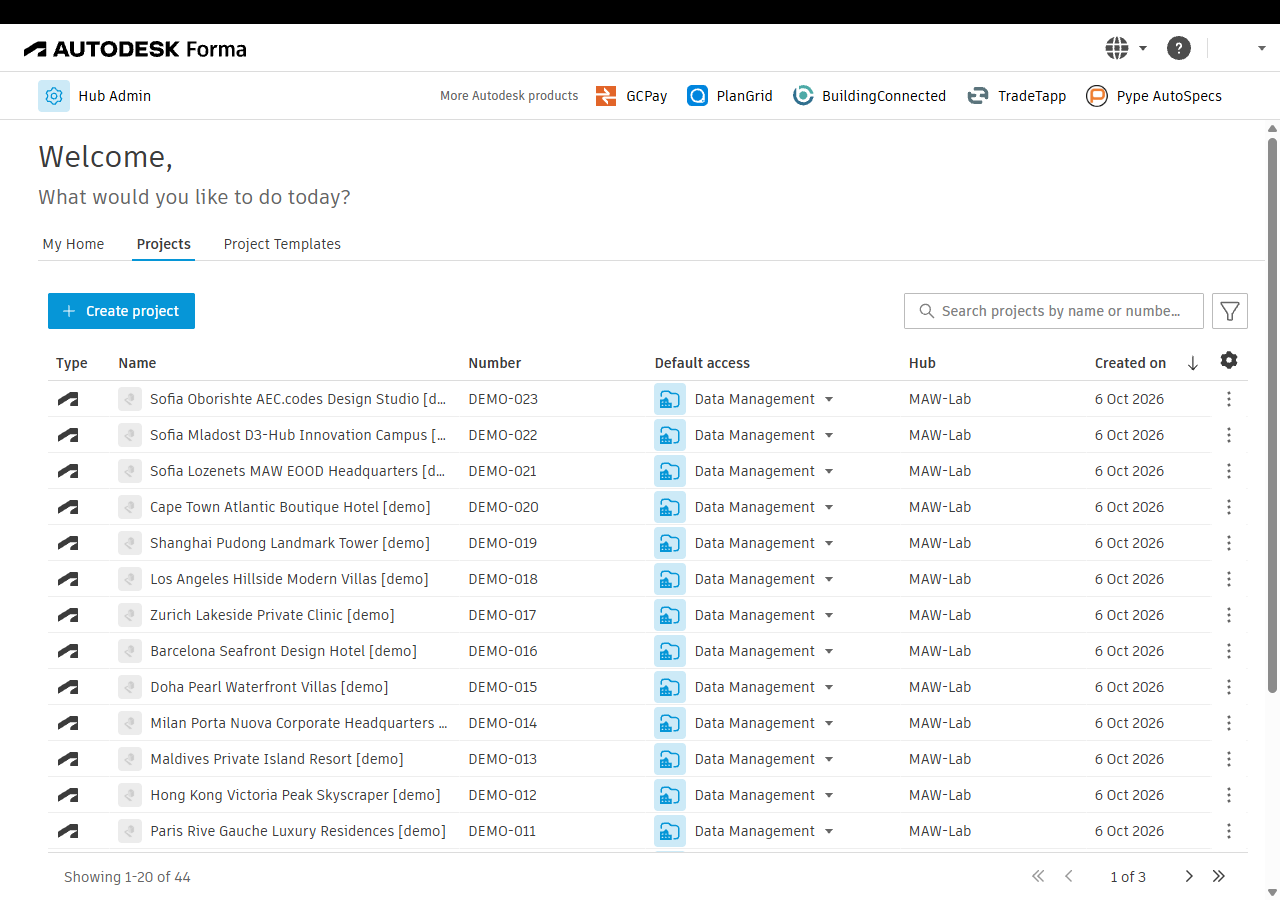Switch to My Home tab
Screen dimensions: 1280x900
coord(73,244)
